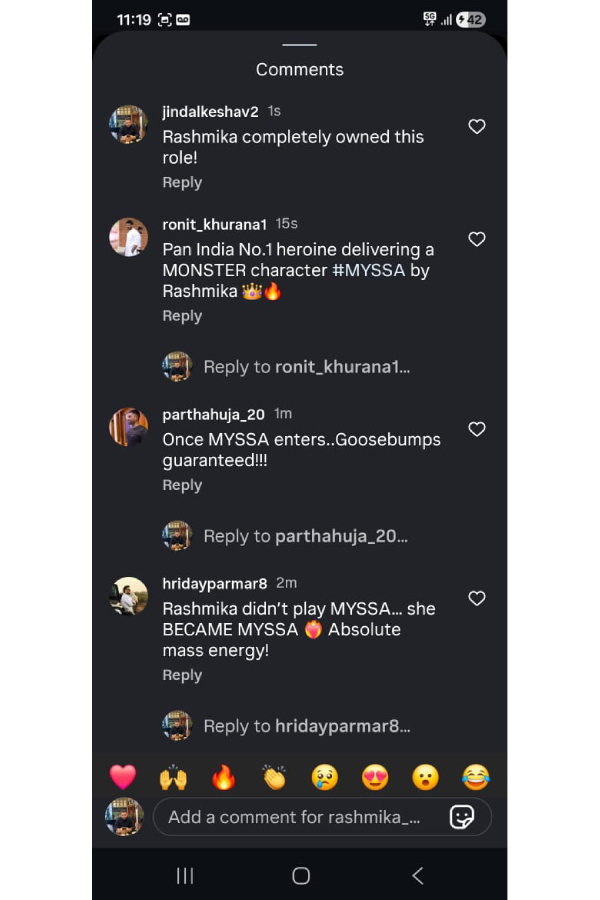Like hridayparmar8's comment with the heart
This screenshot has height=900, width=600.
tap(477, 598)
